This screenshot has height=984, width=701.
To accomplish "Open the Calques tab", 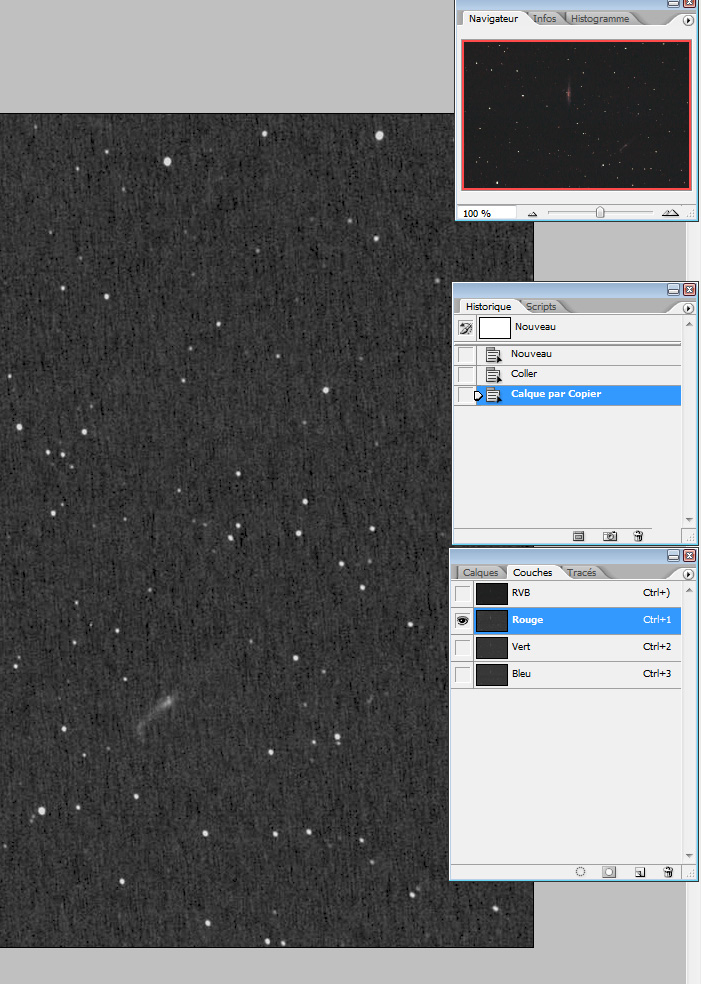I will (x=480, y=572).
